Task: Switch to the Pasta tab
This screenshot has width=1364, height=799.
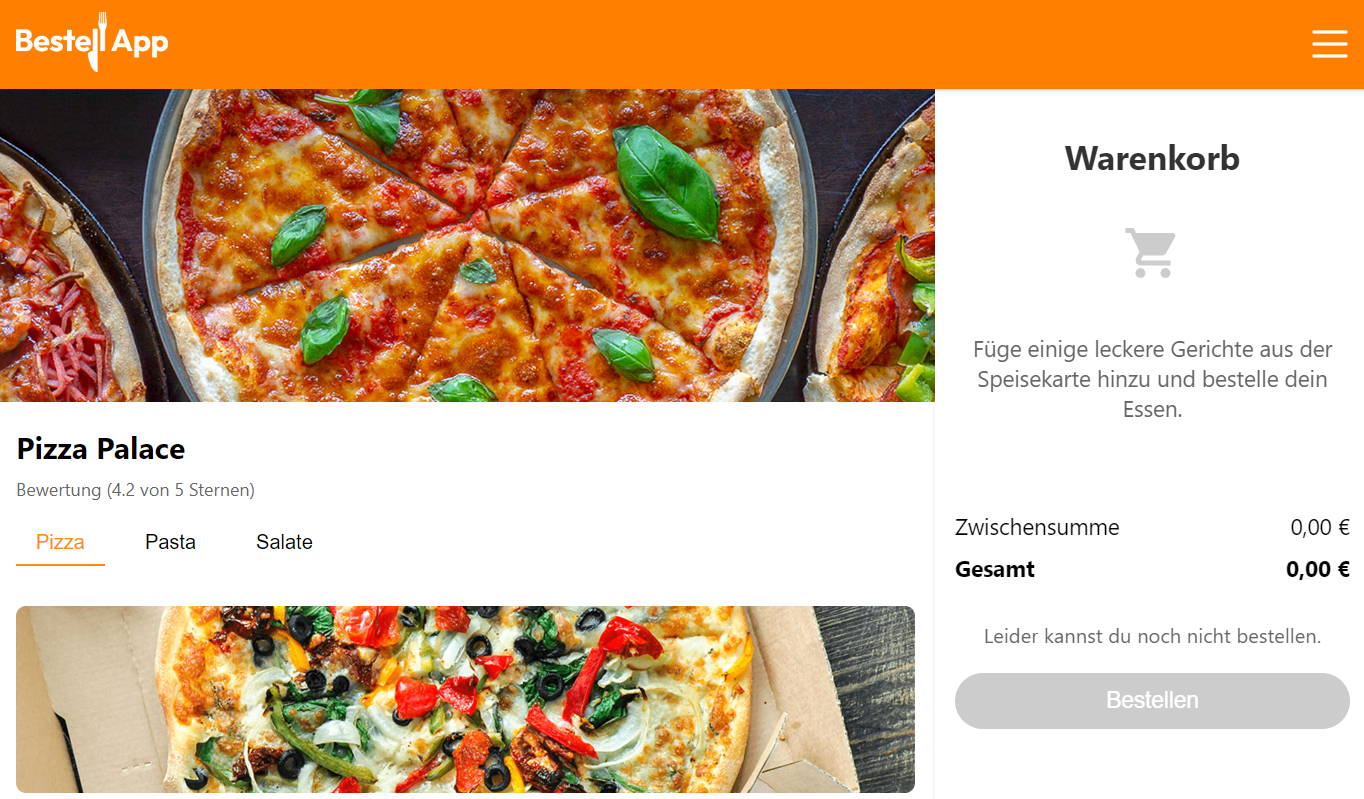Action: [x=170, y=542]
